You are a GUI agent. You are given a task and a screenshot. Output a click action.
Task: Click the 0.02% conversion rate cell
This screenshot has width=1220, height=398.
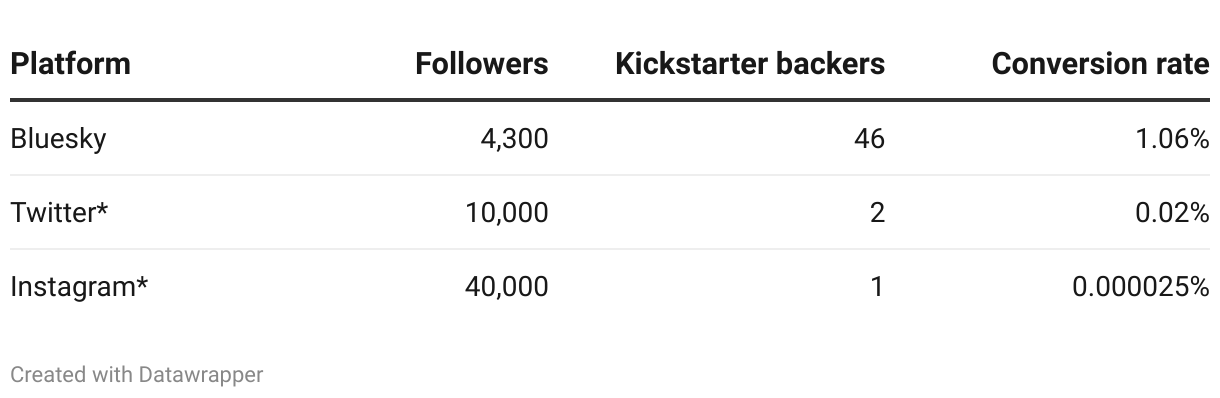(1171, 213)
